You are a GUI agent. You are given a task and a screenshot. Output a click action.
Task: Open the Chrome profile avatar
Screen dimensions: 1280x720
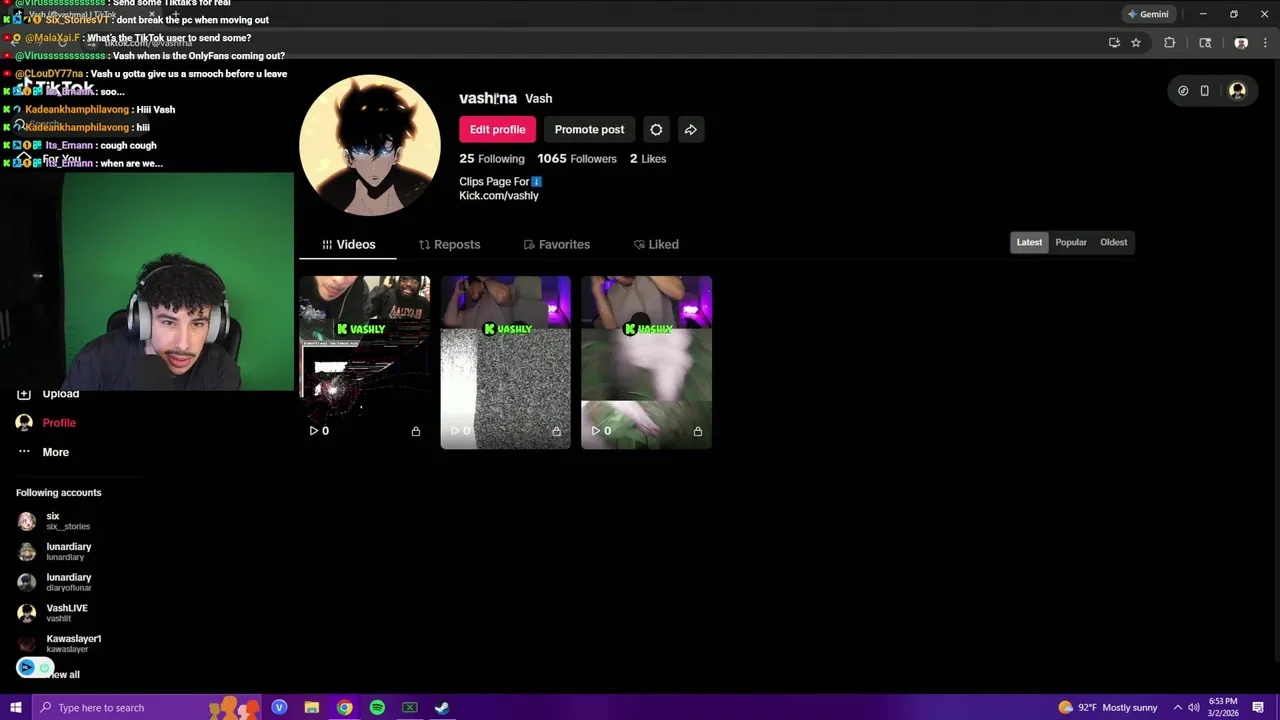pos(1241,43)
